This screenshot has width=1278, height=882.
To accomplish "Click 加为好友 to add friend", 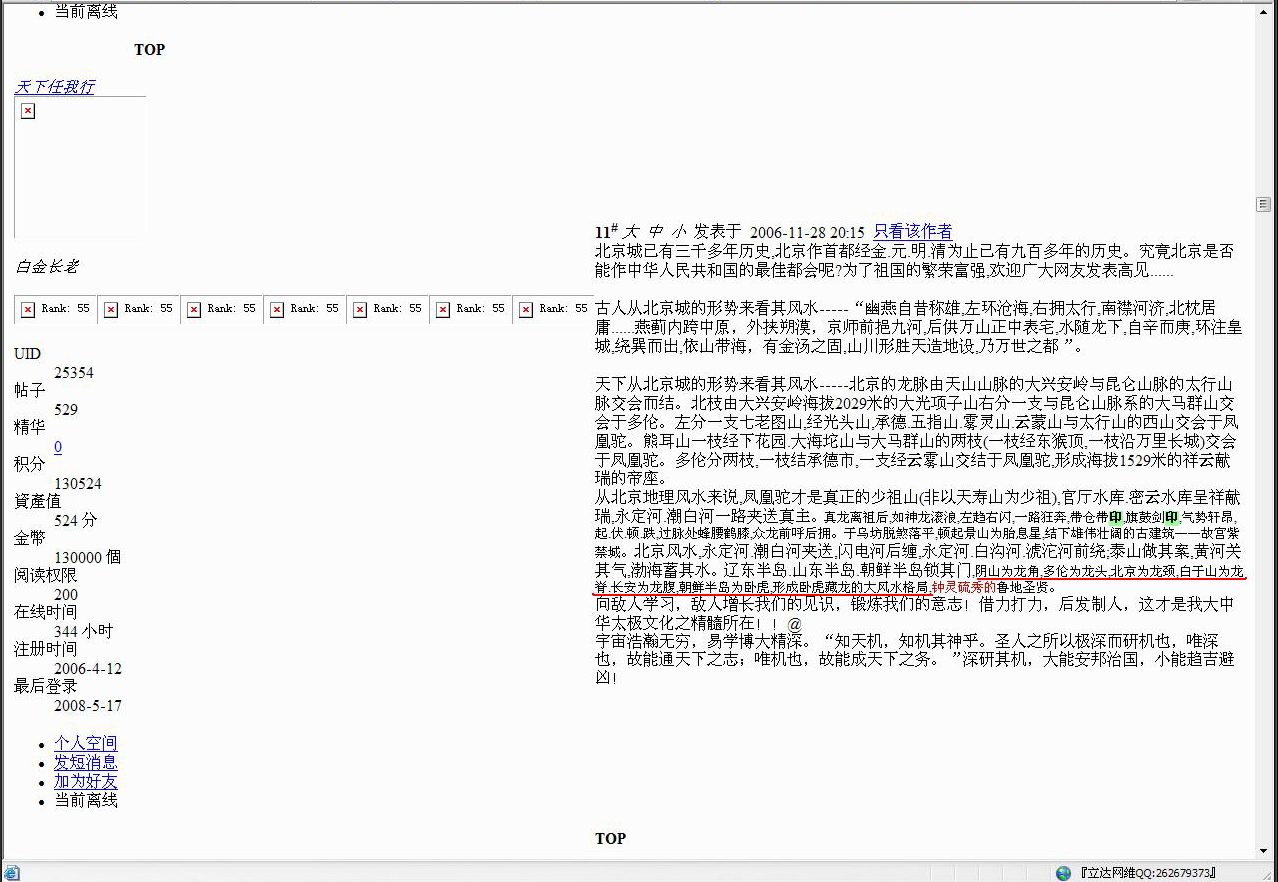I will click(85, 781).
